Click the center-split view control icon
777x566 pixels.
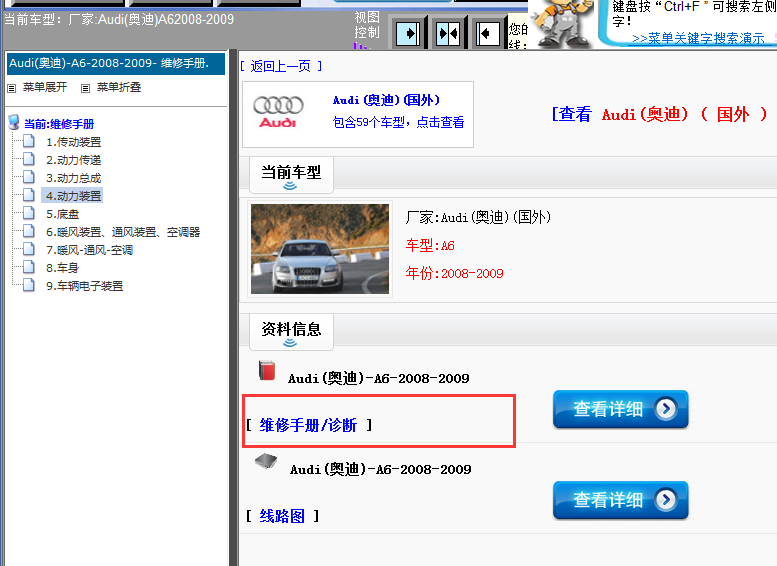[x=448, y=34]
